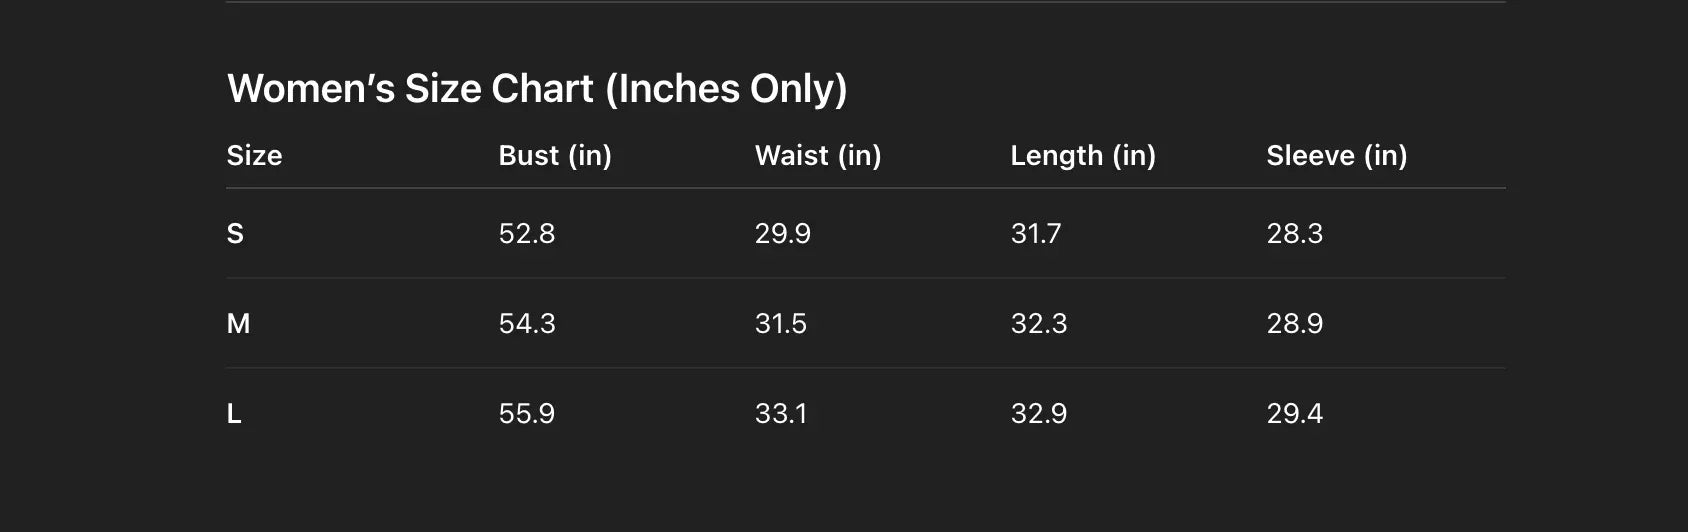Click the 29.4 sleeve value for L
This screenshot has height=532, width=1688.
tap(1295, 414)
